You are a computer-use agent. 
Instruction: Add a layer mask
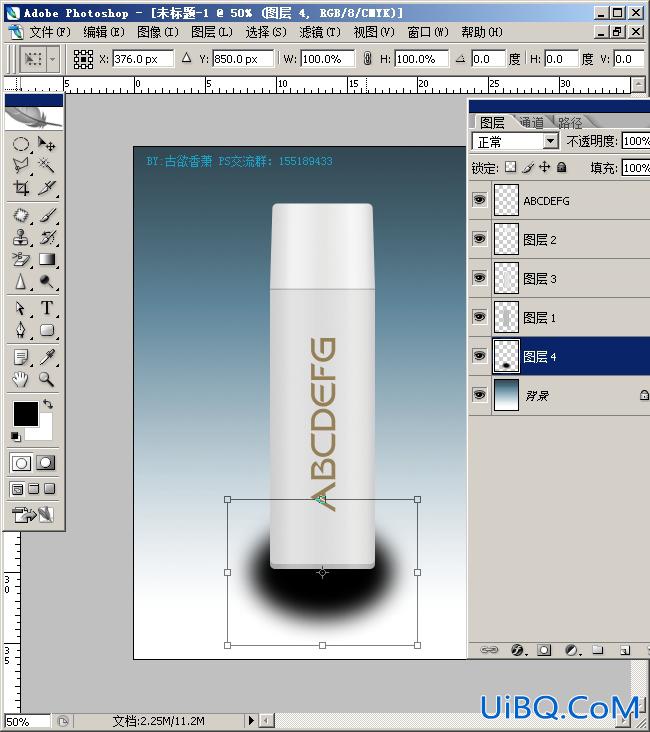point(544,650)
